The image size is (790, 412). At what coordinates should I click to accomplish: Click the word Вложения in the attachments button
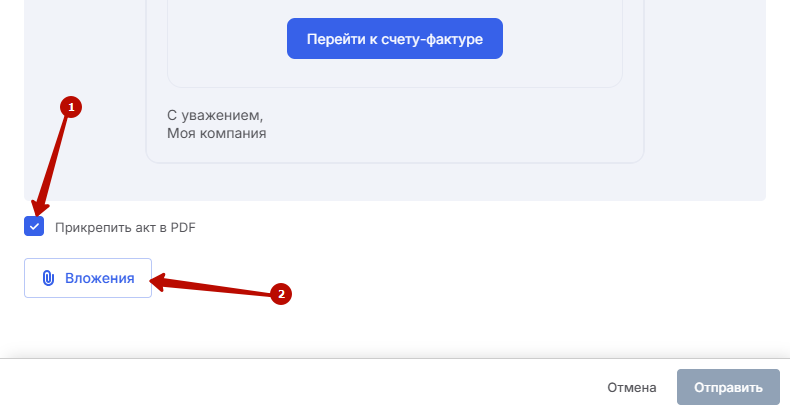(x=99, y=279)
